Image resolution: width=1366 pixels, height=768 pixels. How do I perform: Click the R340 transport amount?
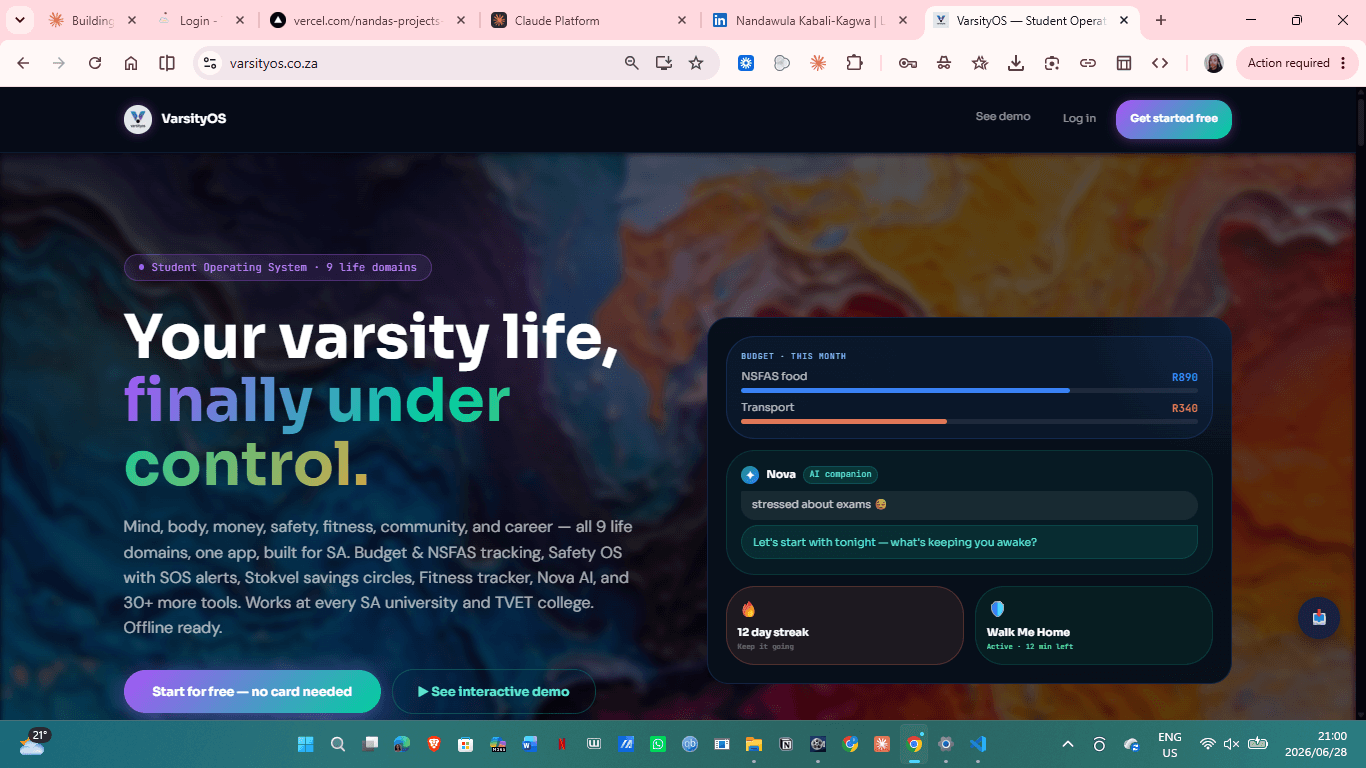point(1185,408)
